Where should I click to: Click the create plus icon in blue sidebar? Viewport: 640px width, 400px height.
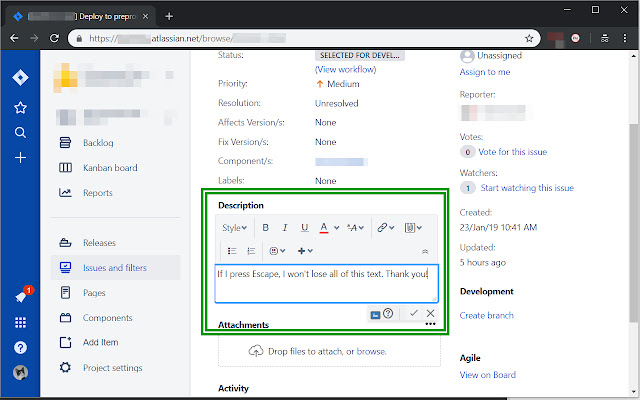click(x=20, y=158)
